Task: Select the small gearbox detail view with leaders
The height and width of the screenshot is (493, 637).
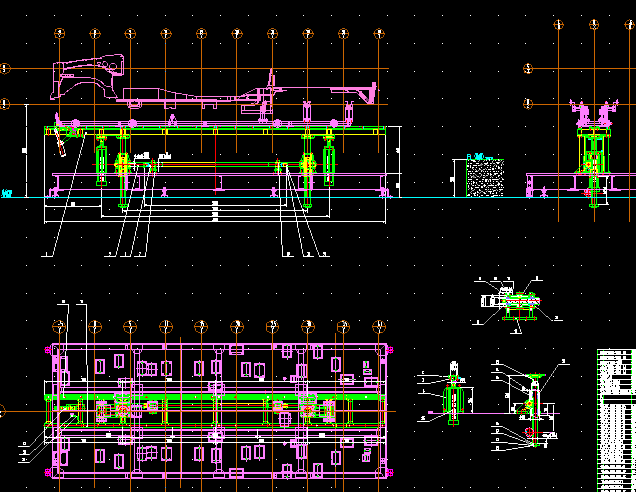Action: click(x=516, y=303)
